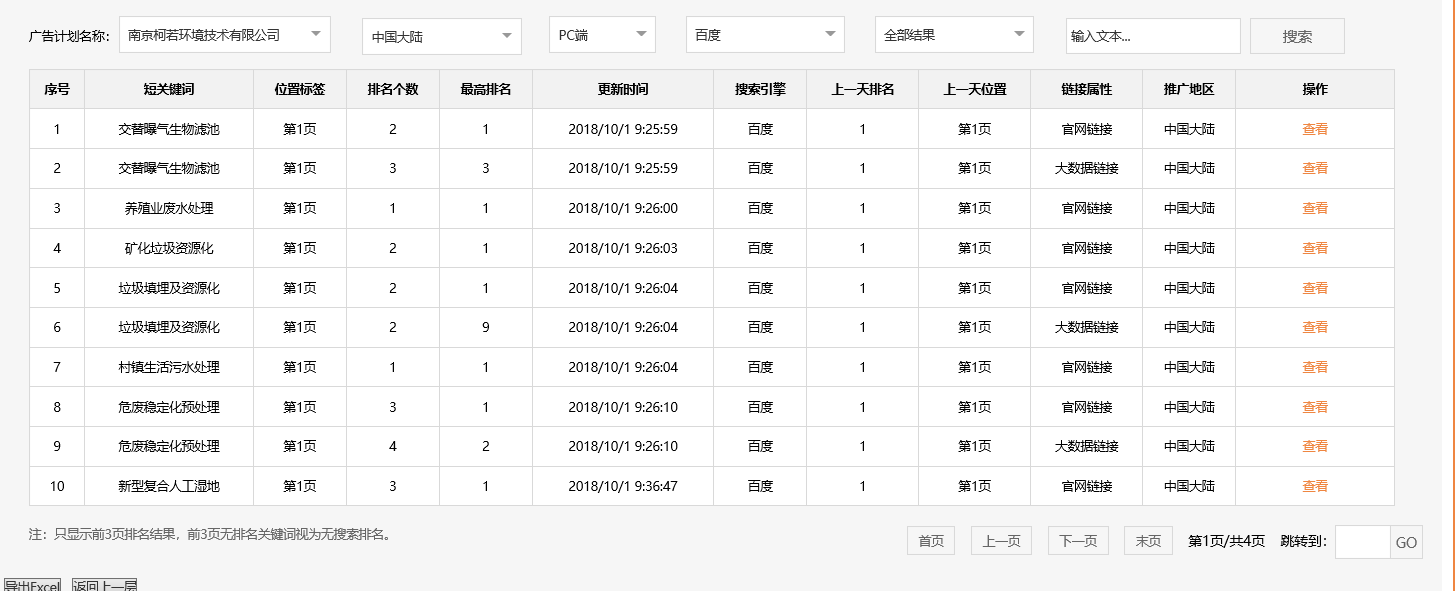Open 查看 details for 养殖业废水处理
Image resolution: width=1455 pixels, height=591 pixels.
tap(1313, 208)
